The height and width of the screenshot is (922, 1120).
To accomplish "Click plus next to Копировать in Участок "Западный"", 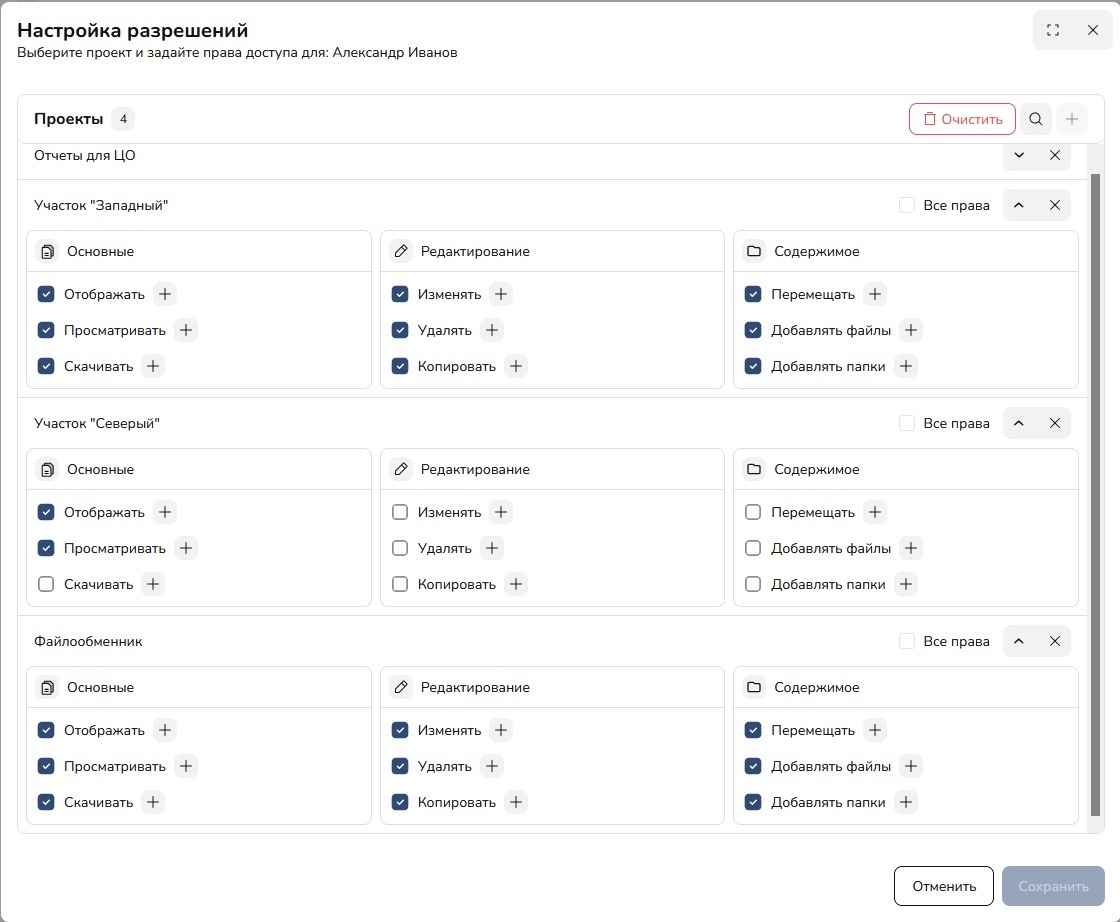I will pos(516,366).
